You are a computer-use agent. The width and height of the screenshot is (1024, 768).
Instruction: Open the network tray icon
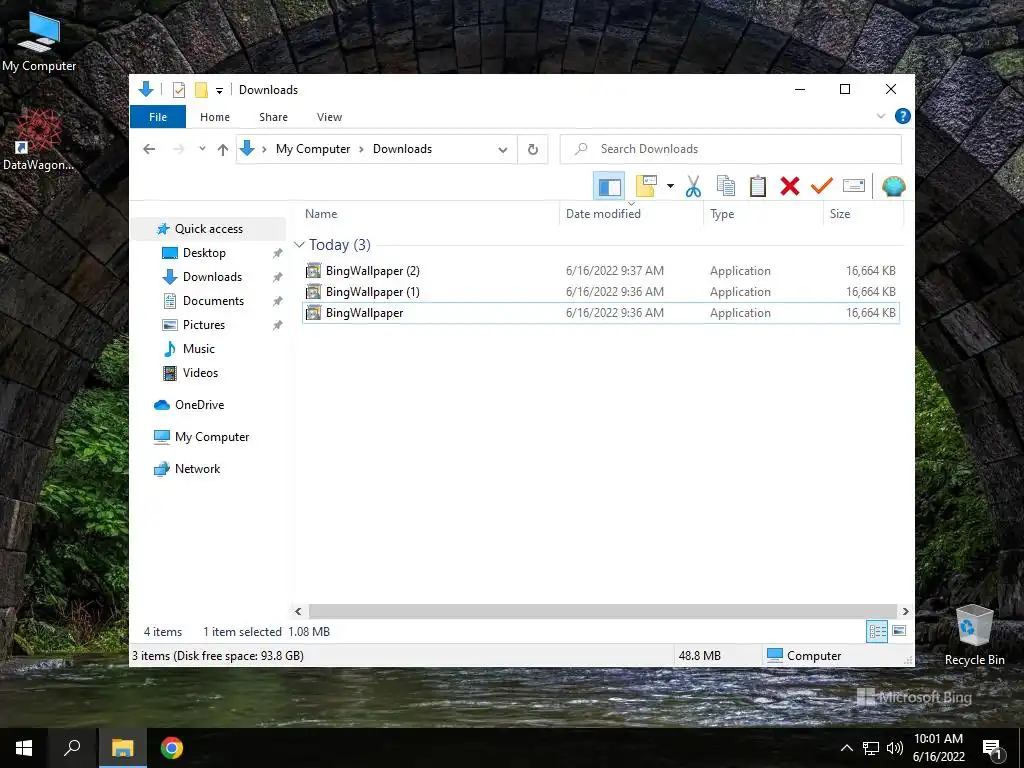click(871, 748)
